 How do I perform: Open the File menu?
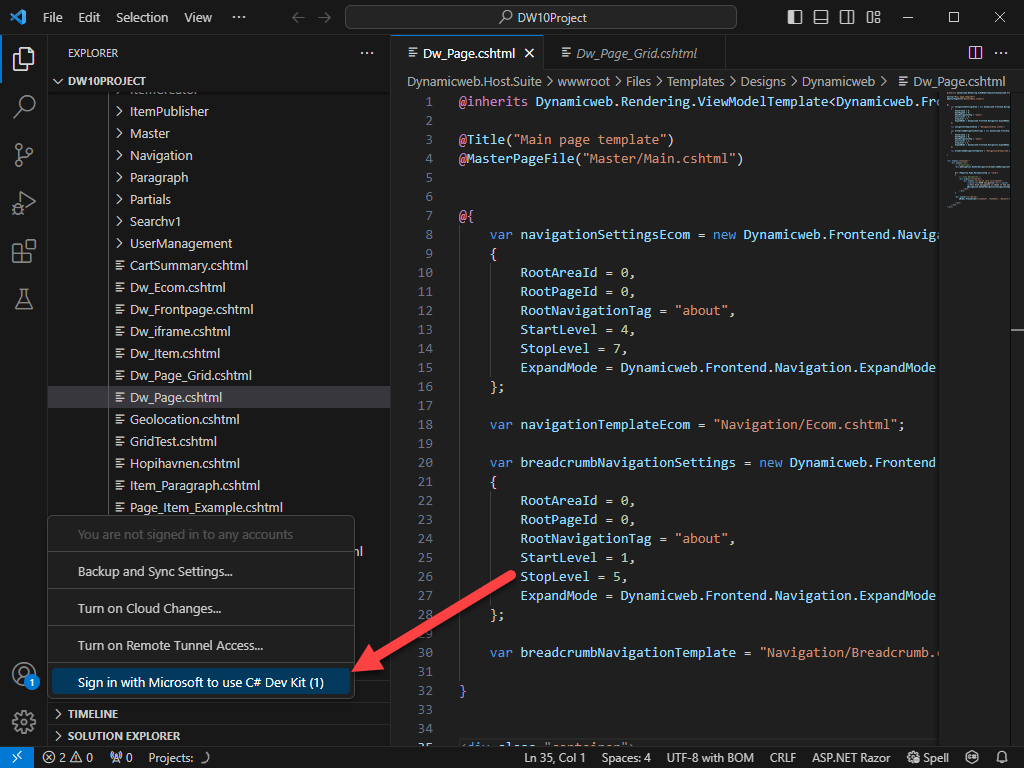coord(53,18)
